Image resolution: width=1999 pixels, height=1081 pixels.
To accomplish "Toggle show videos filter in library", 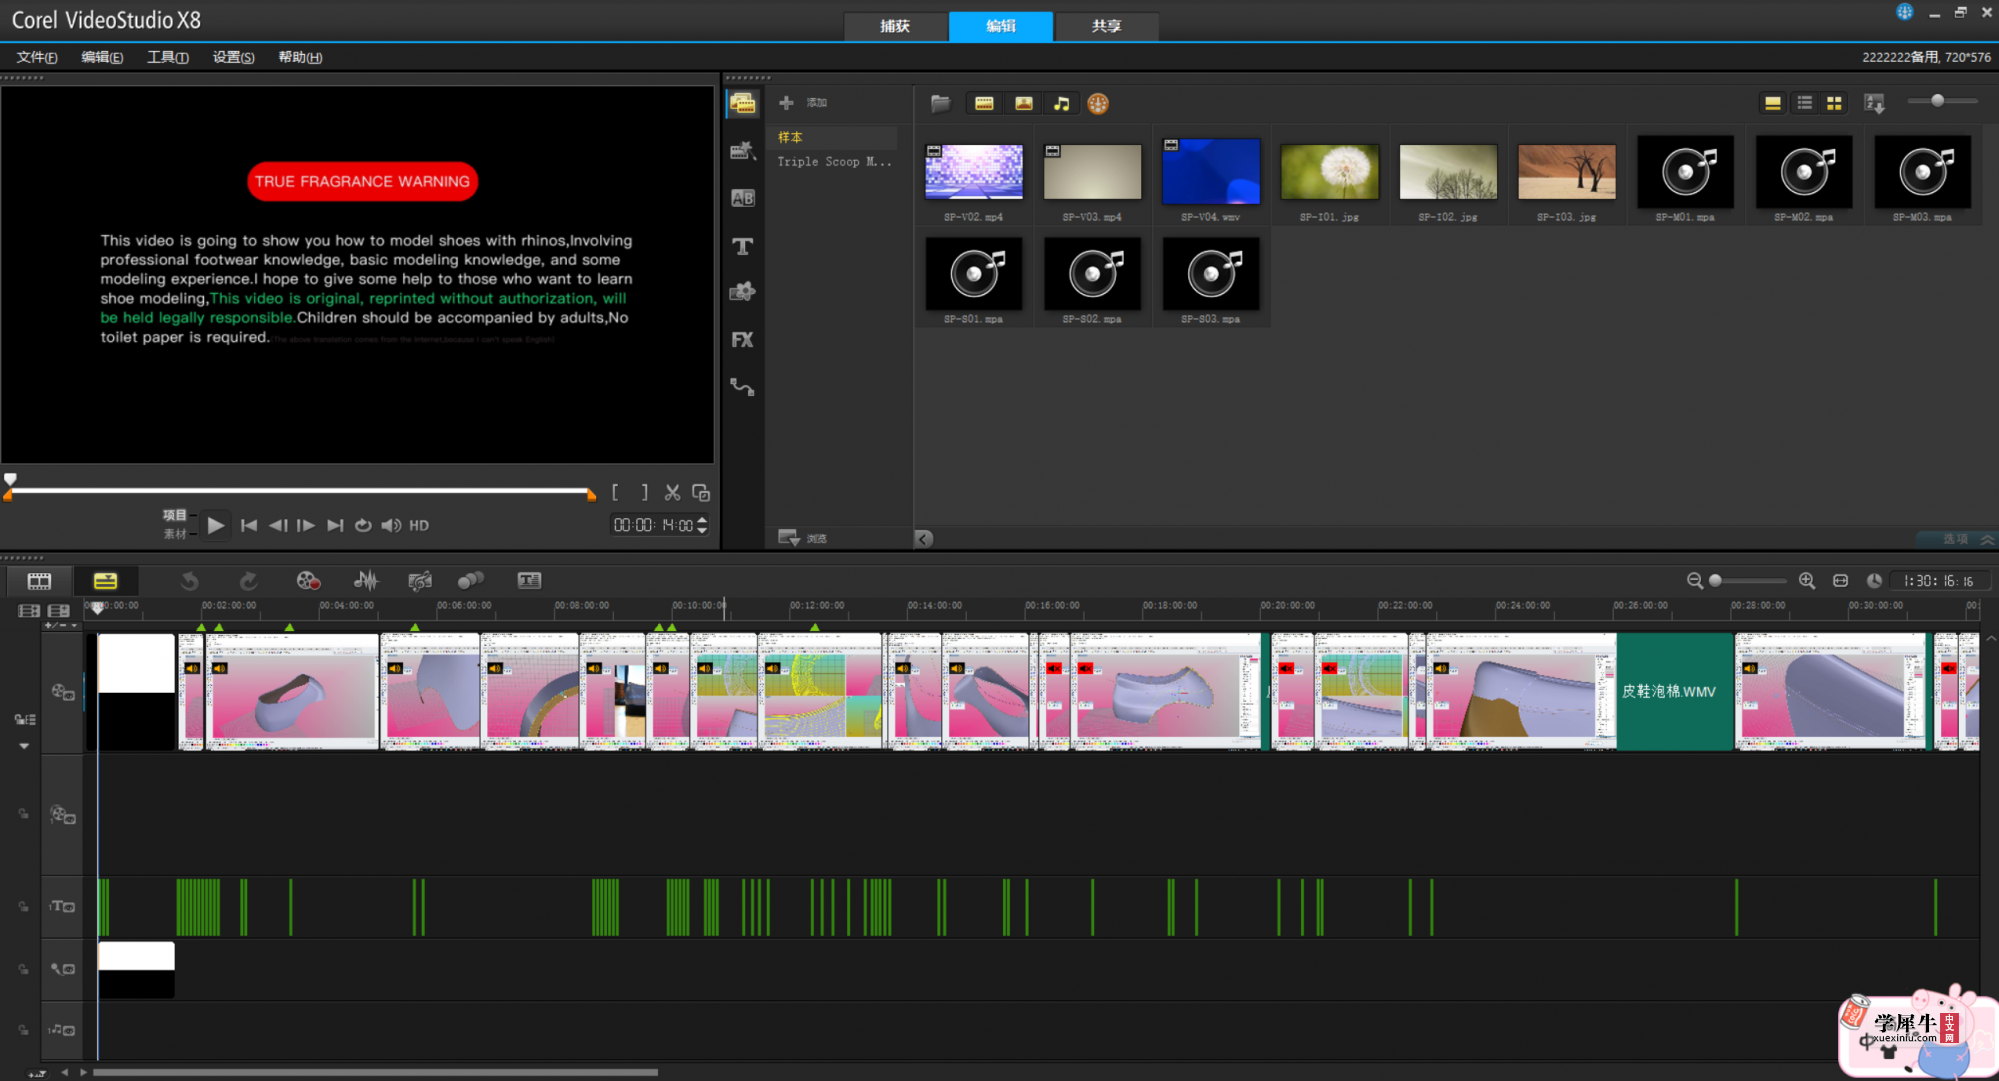I will pyautogui.click(x=984, y=103).
